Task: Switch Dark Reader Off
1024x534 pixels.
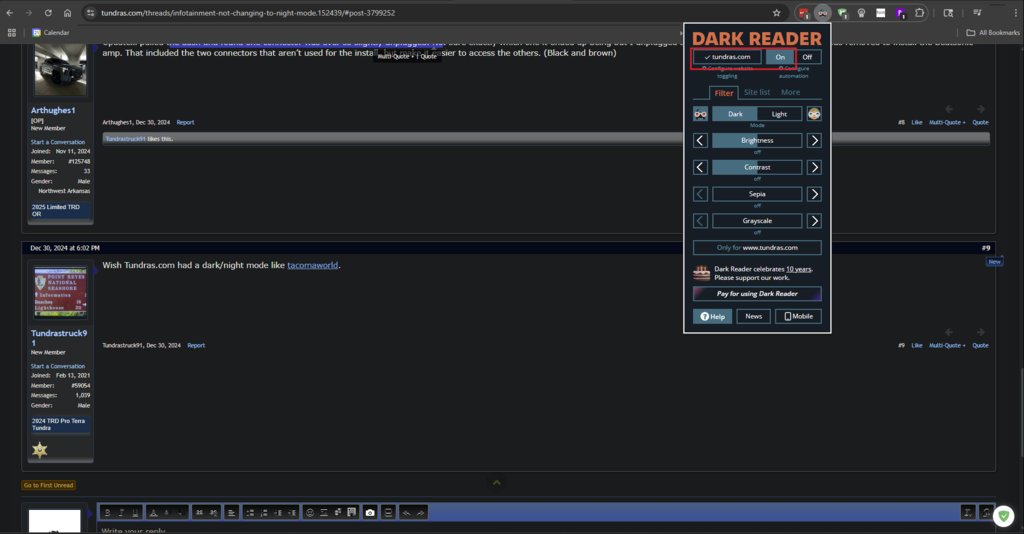Action: [x=807, y=57]
